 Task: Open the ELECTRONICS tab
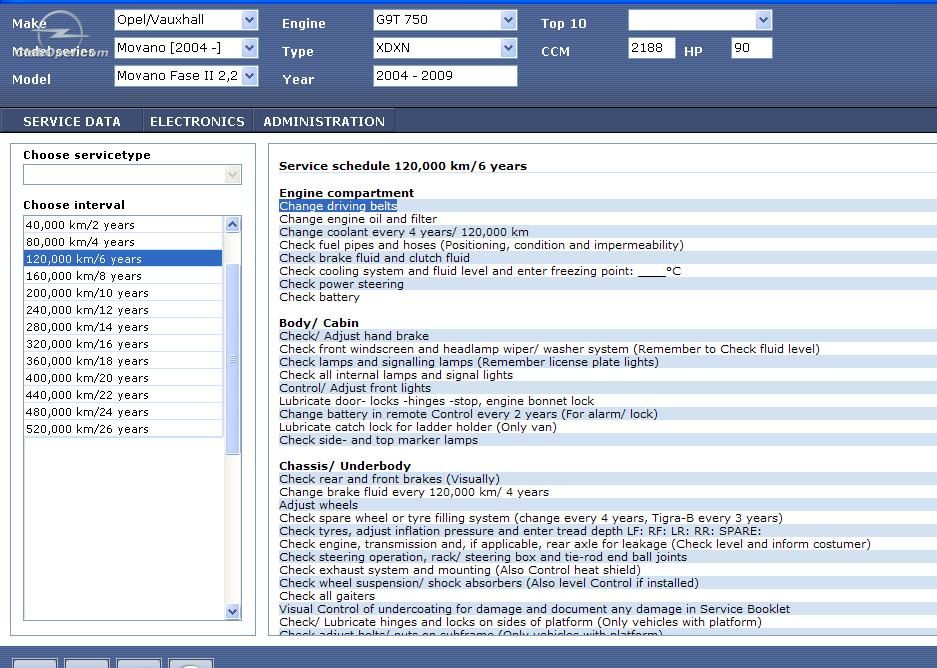point(197,121)
